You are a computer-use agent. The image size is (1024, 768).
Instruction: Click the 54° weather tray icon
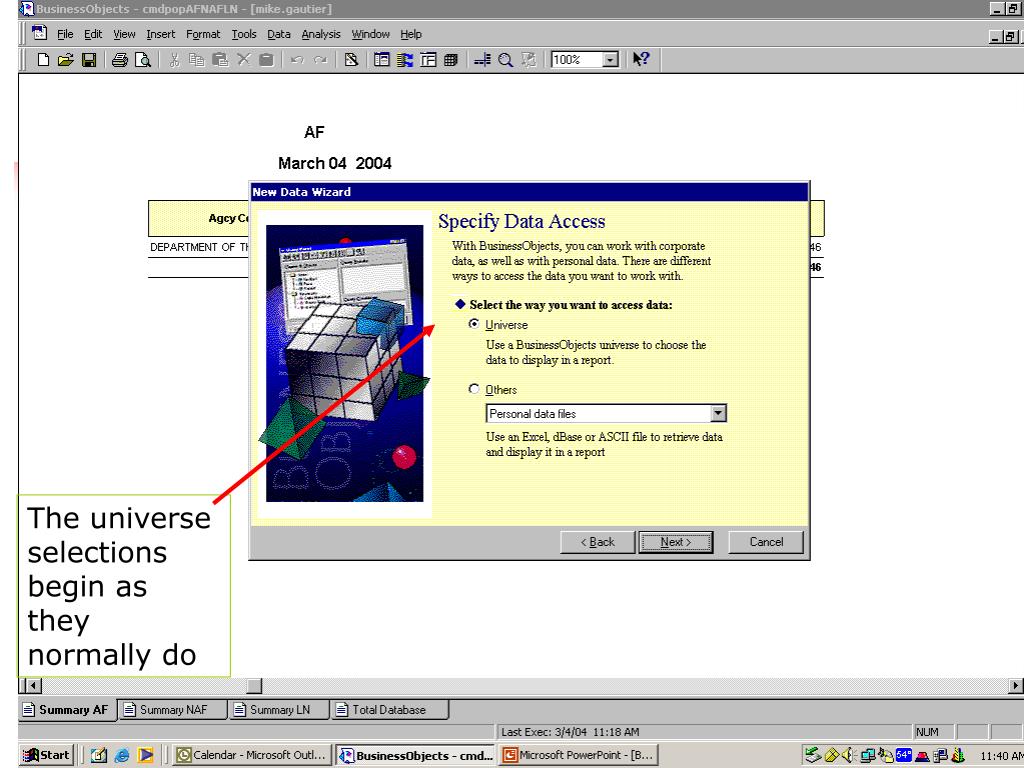click(x=904, y=755)
